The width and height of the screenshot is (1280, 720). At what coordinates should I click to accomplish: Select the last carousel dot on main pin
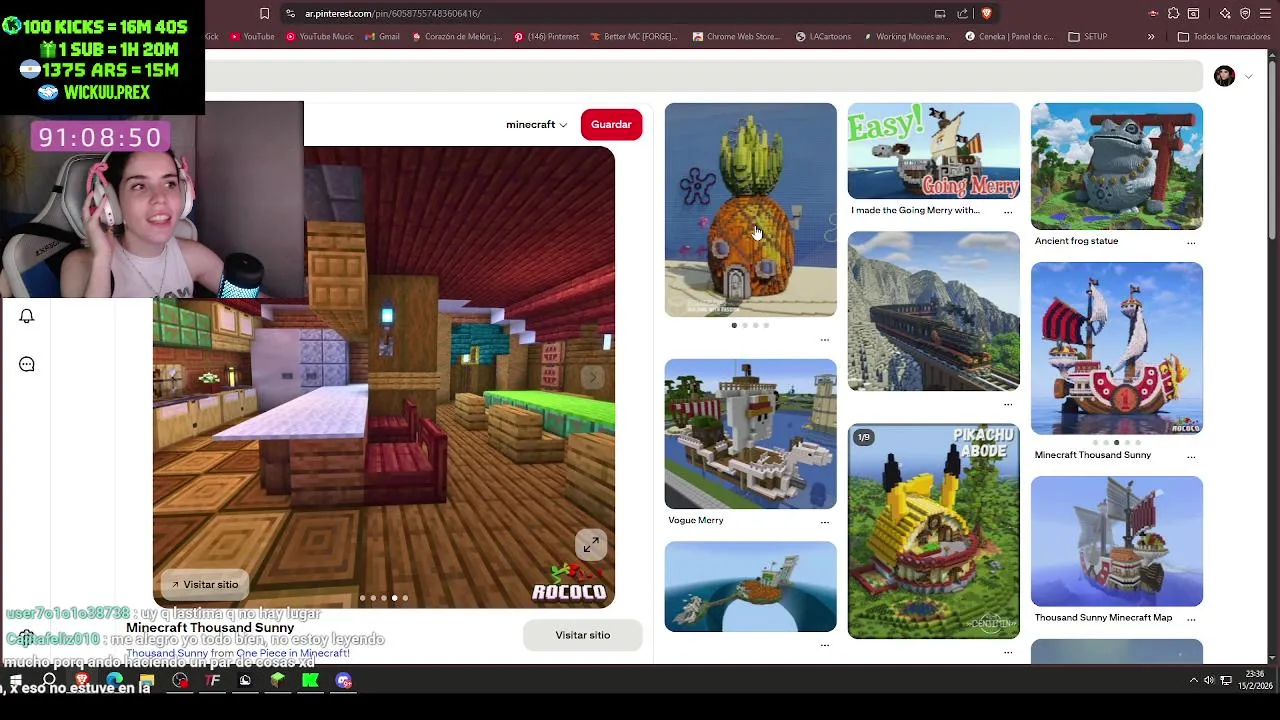(x=405, y=598)
